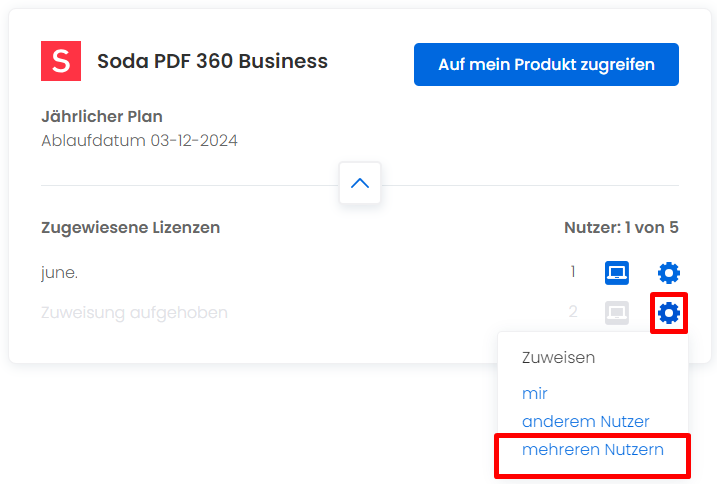Screen dimensions: 717x484
Task: Click the gray device icon for license 2
Action: coord(616,313)
